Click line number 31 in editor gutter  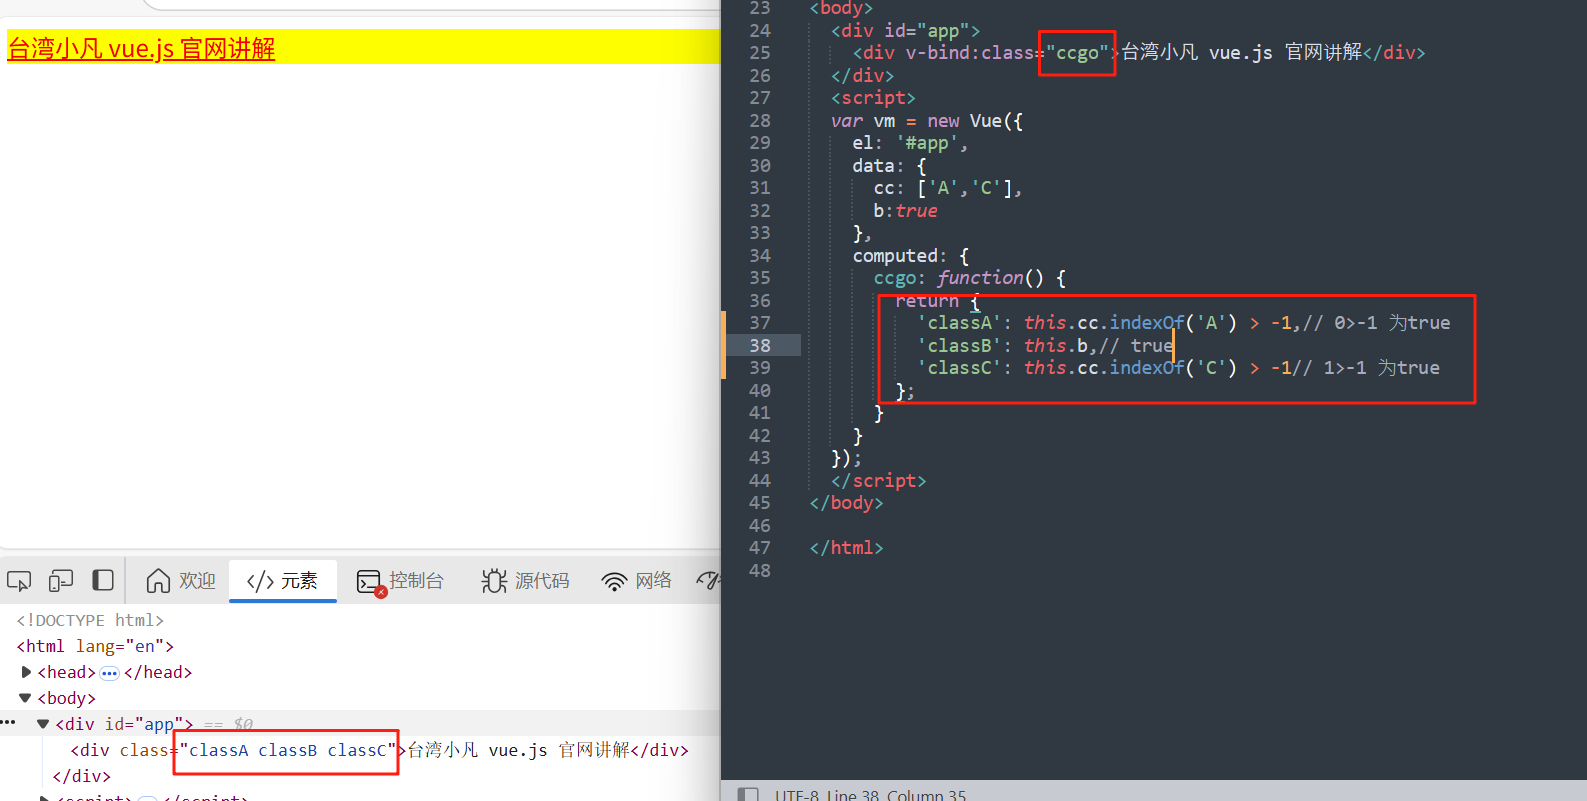click(760, 188)
